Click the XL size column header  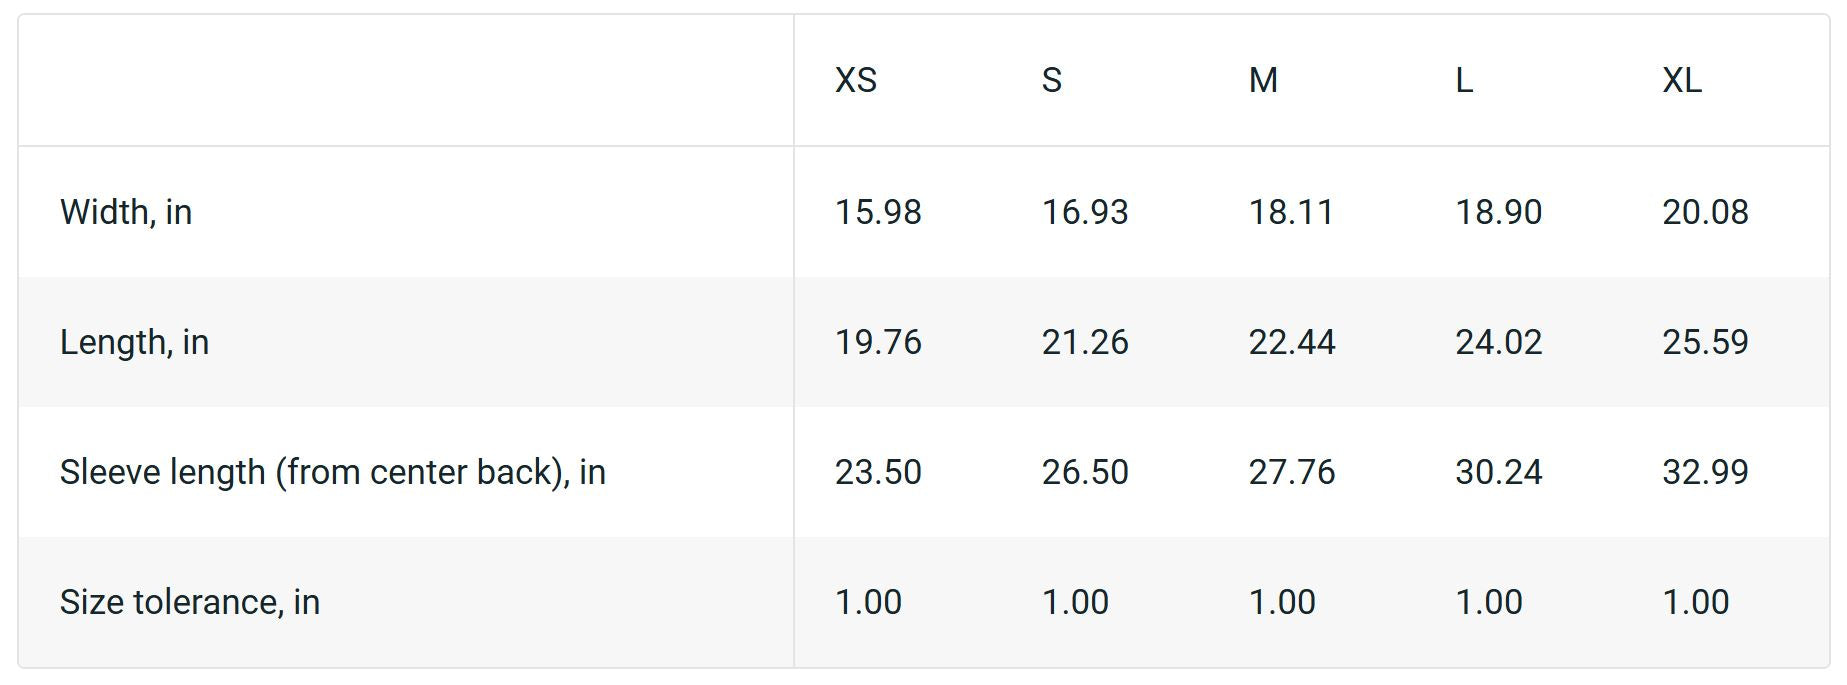pyautogui.click(x=1682, y=80)
